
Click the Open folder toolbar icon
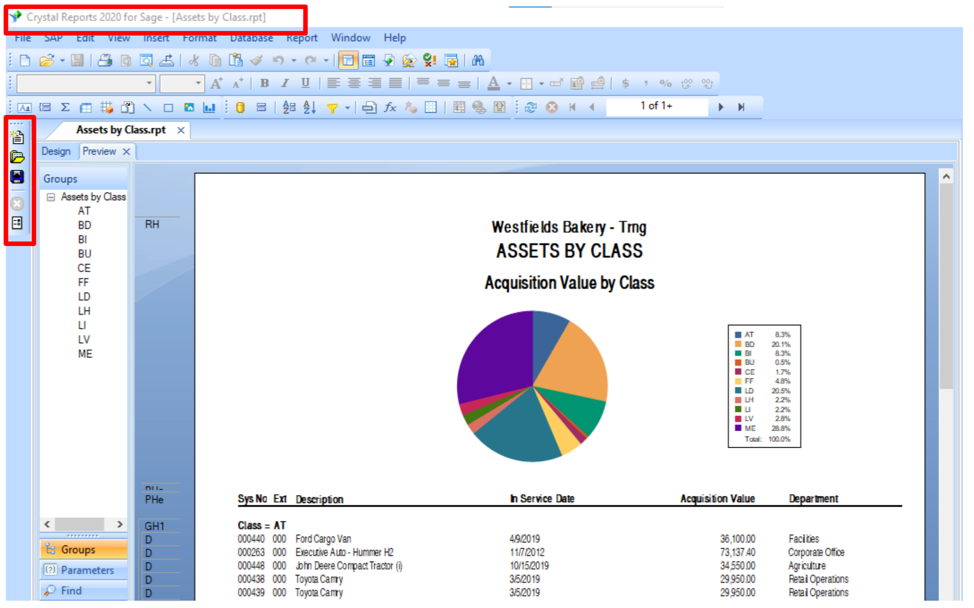click(x=46, y=60)
